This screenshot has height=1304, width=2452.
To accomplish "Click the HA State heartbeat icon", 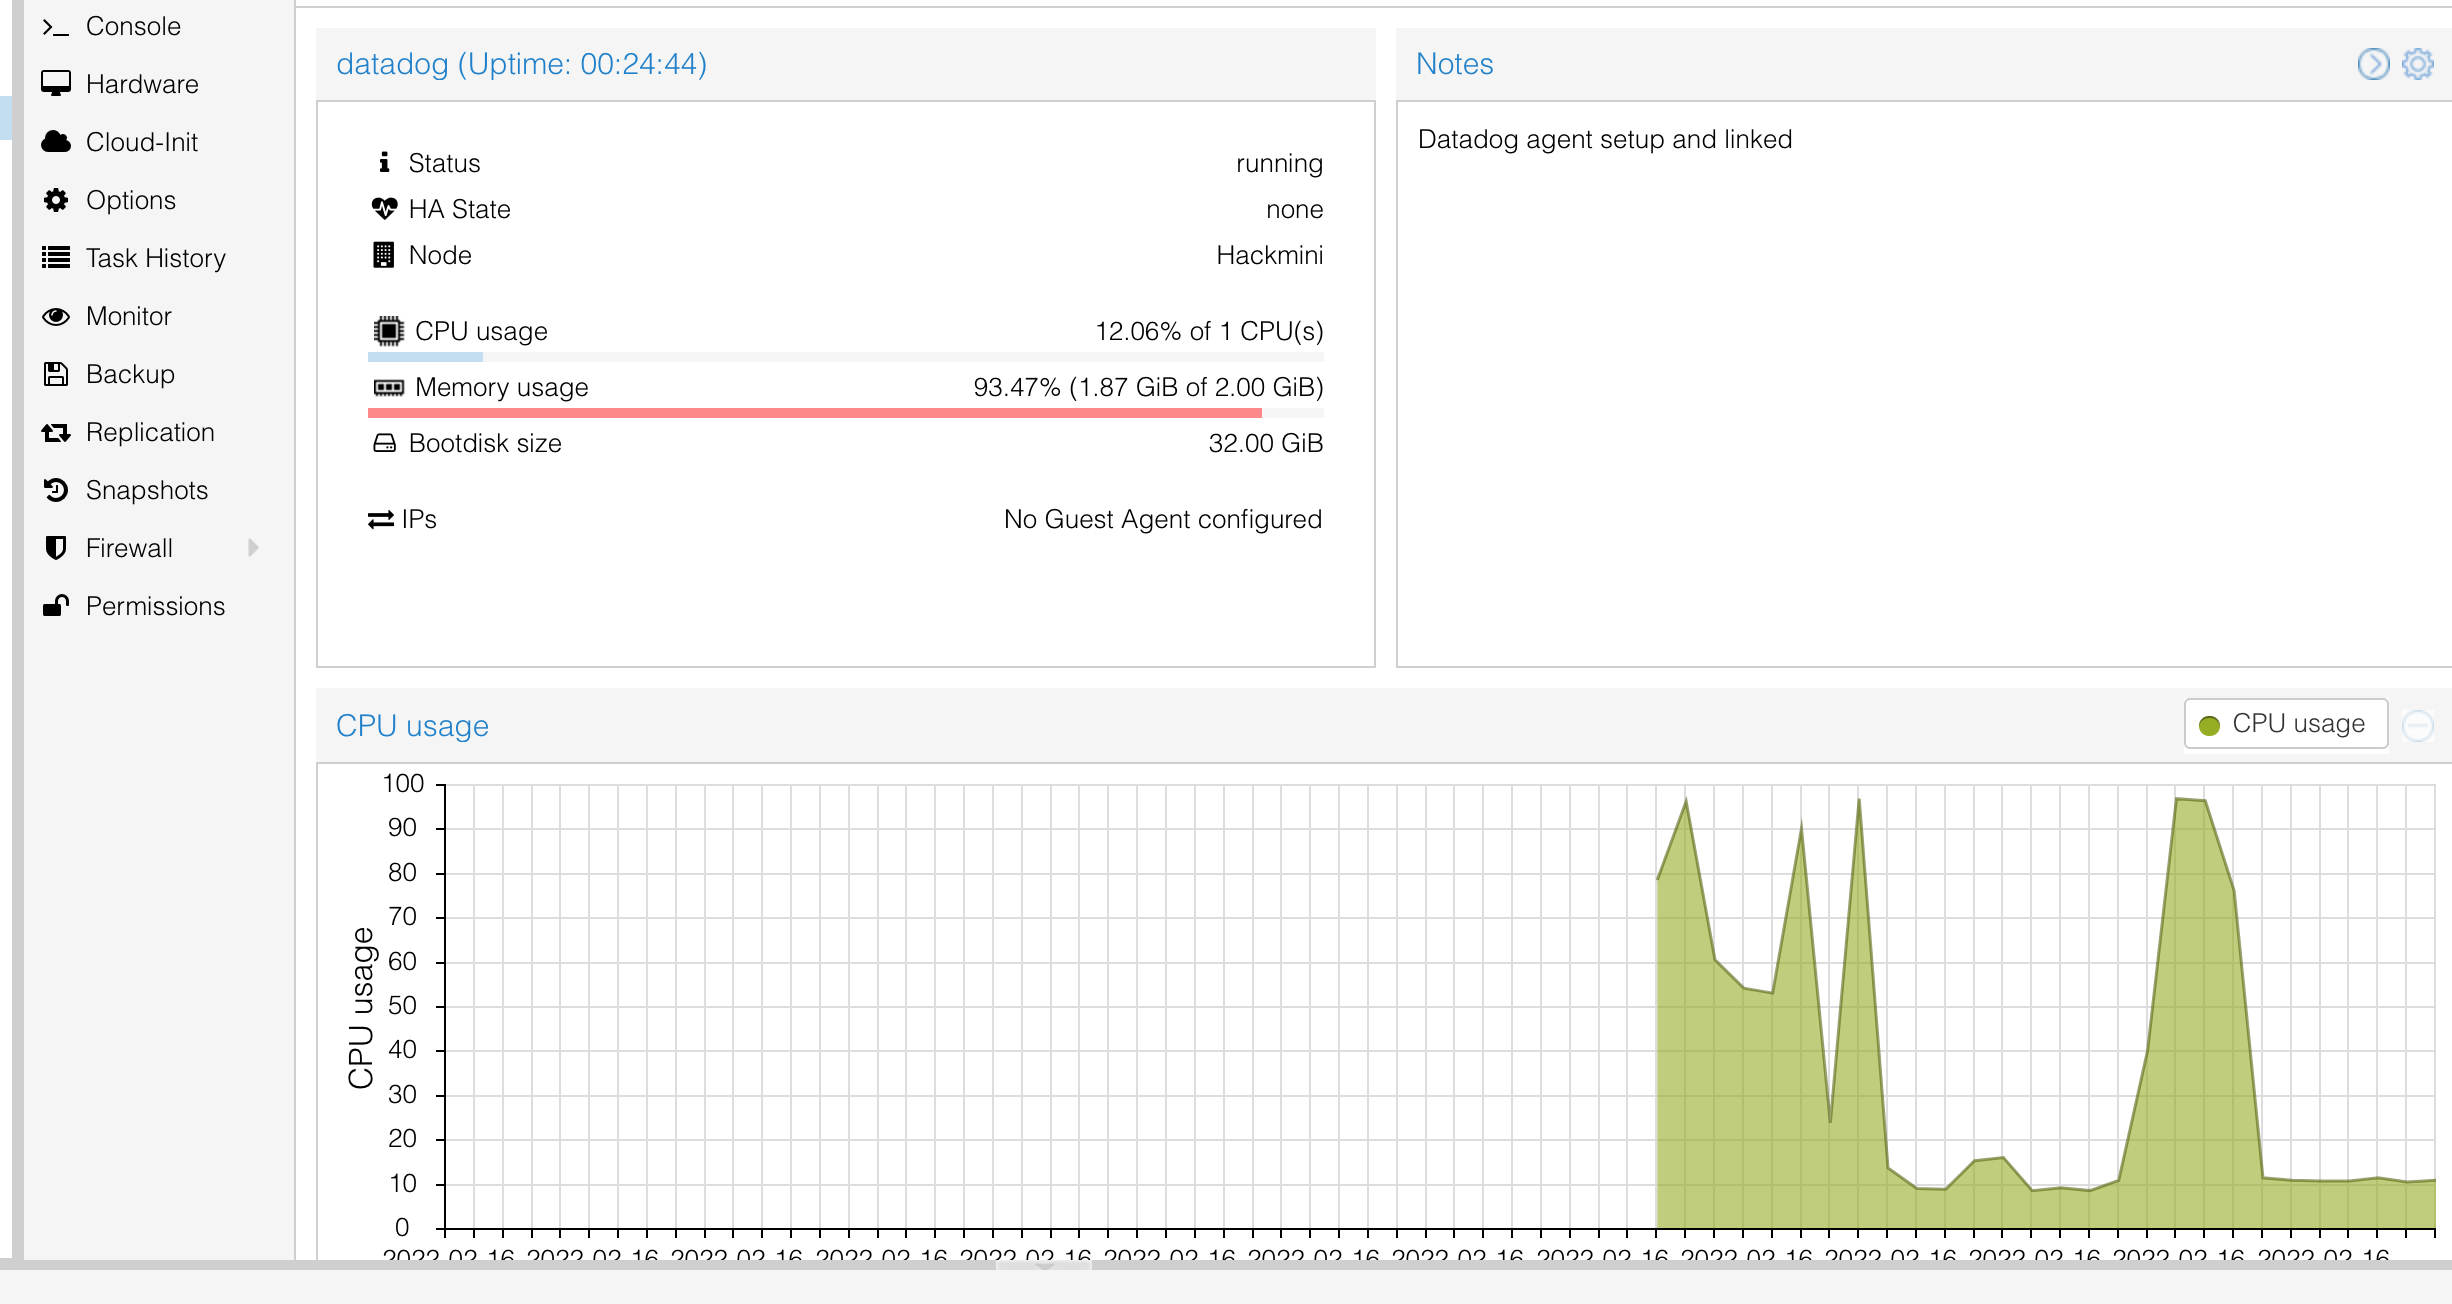I will tap(384, 209).
